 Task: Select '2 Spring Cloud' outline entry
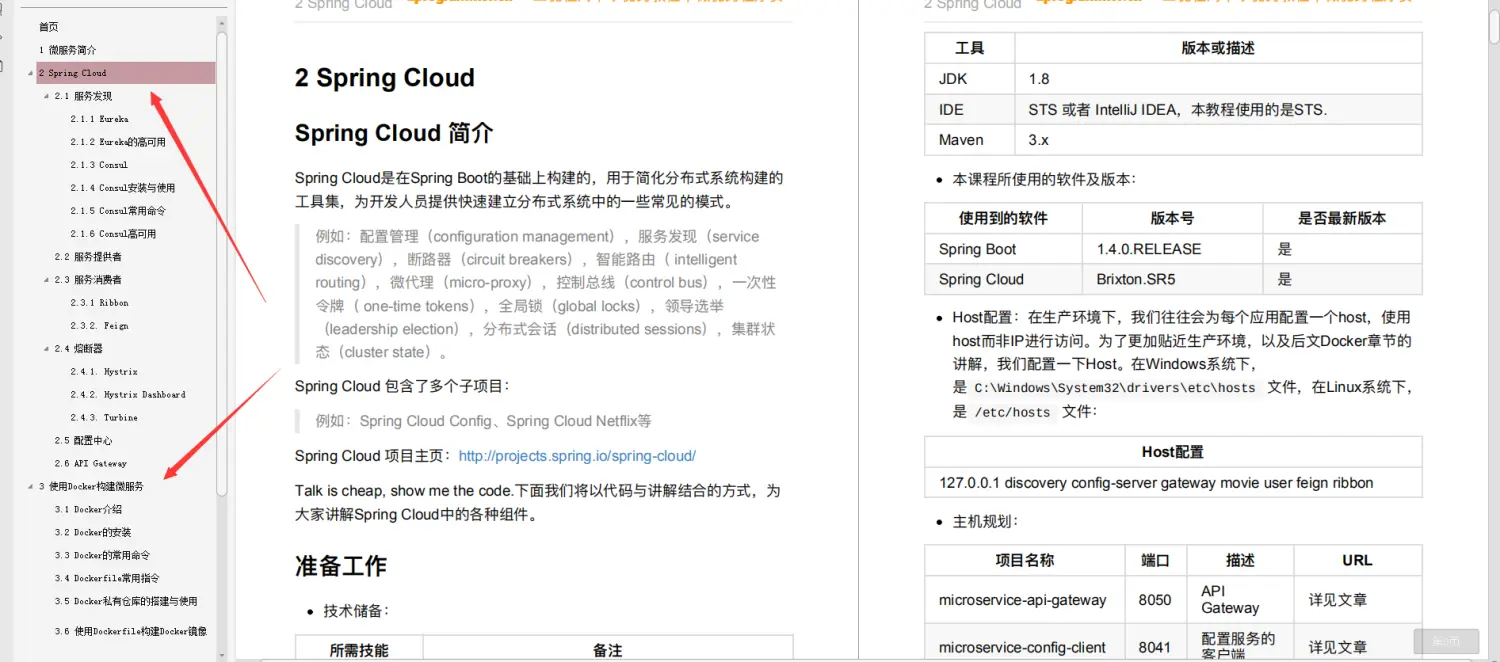[126, 73]
